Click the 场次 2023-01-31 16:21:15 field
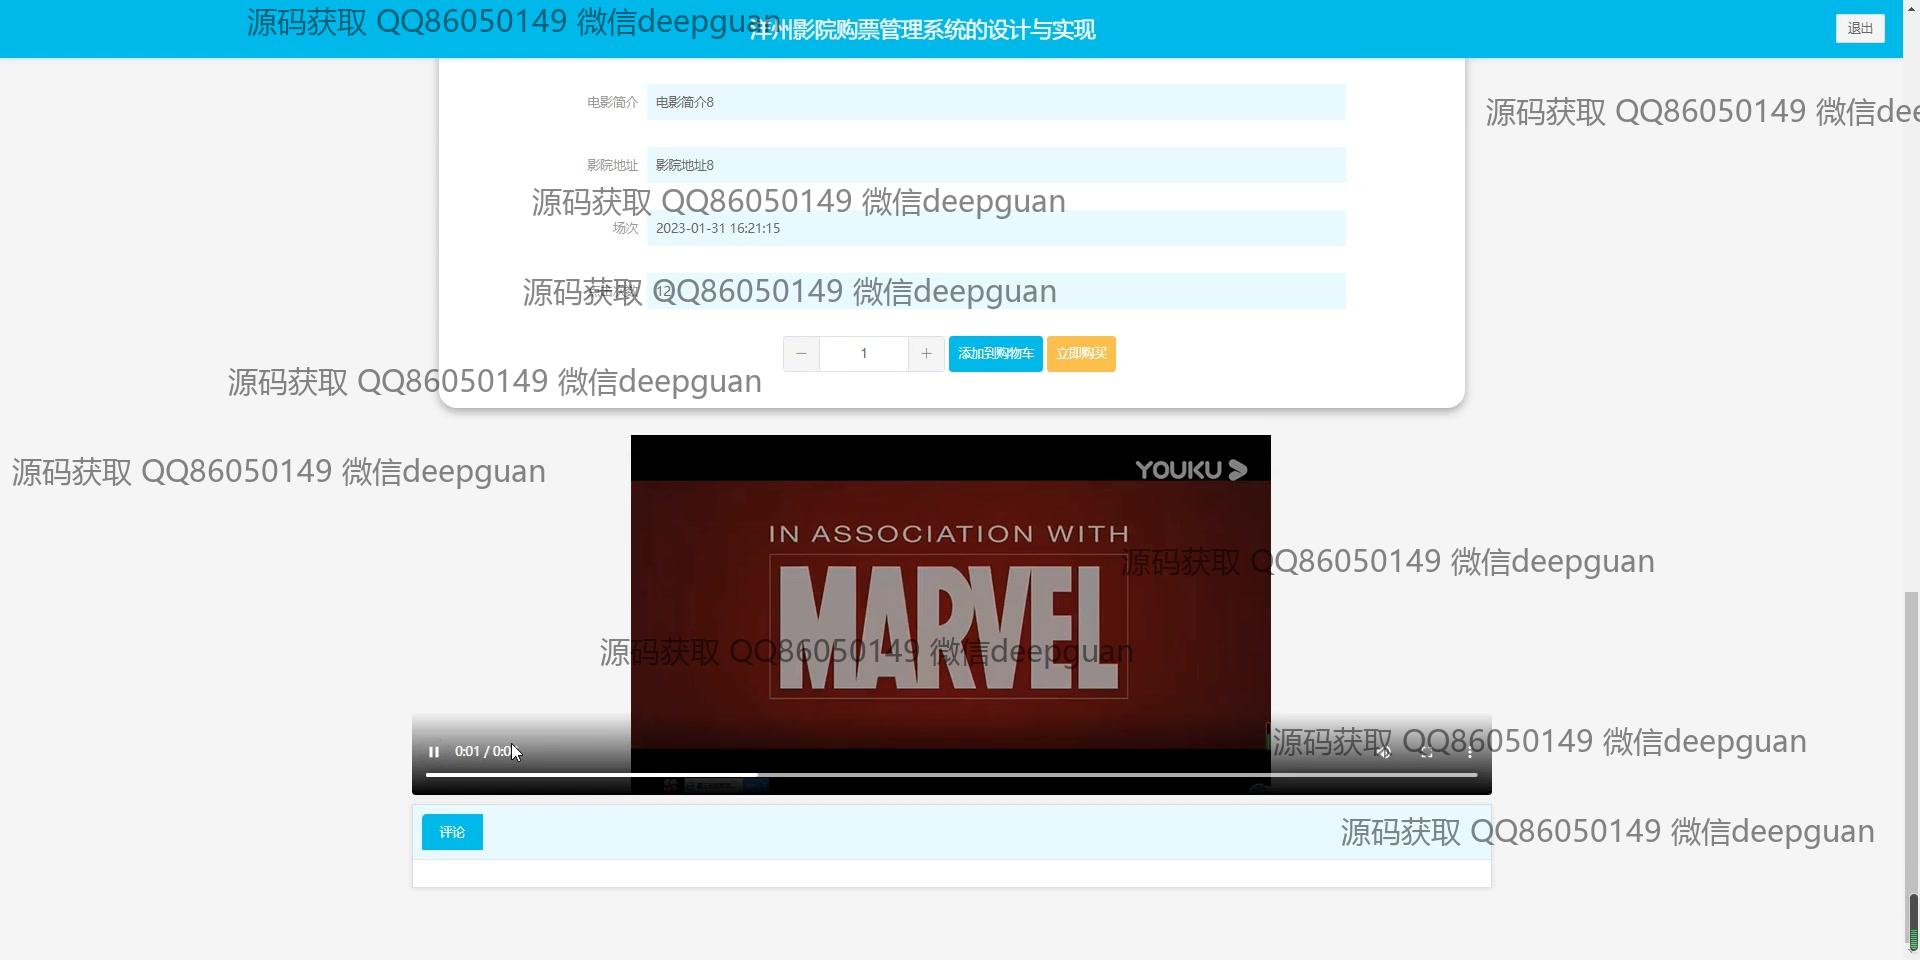1920x960 pixels. (996, 228)
